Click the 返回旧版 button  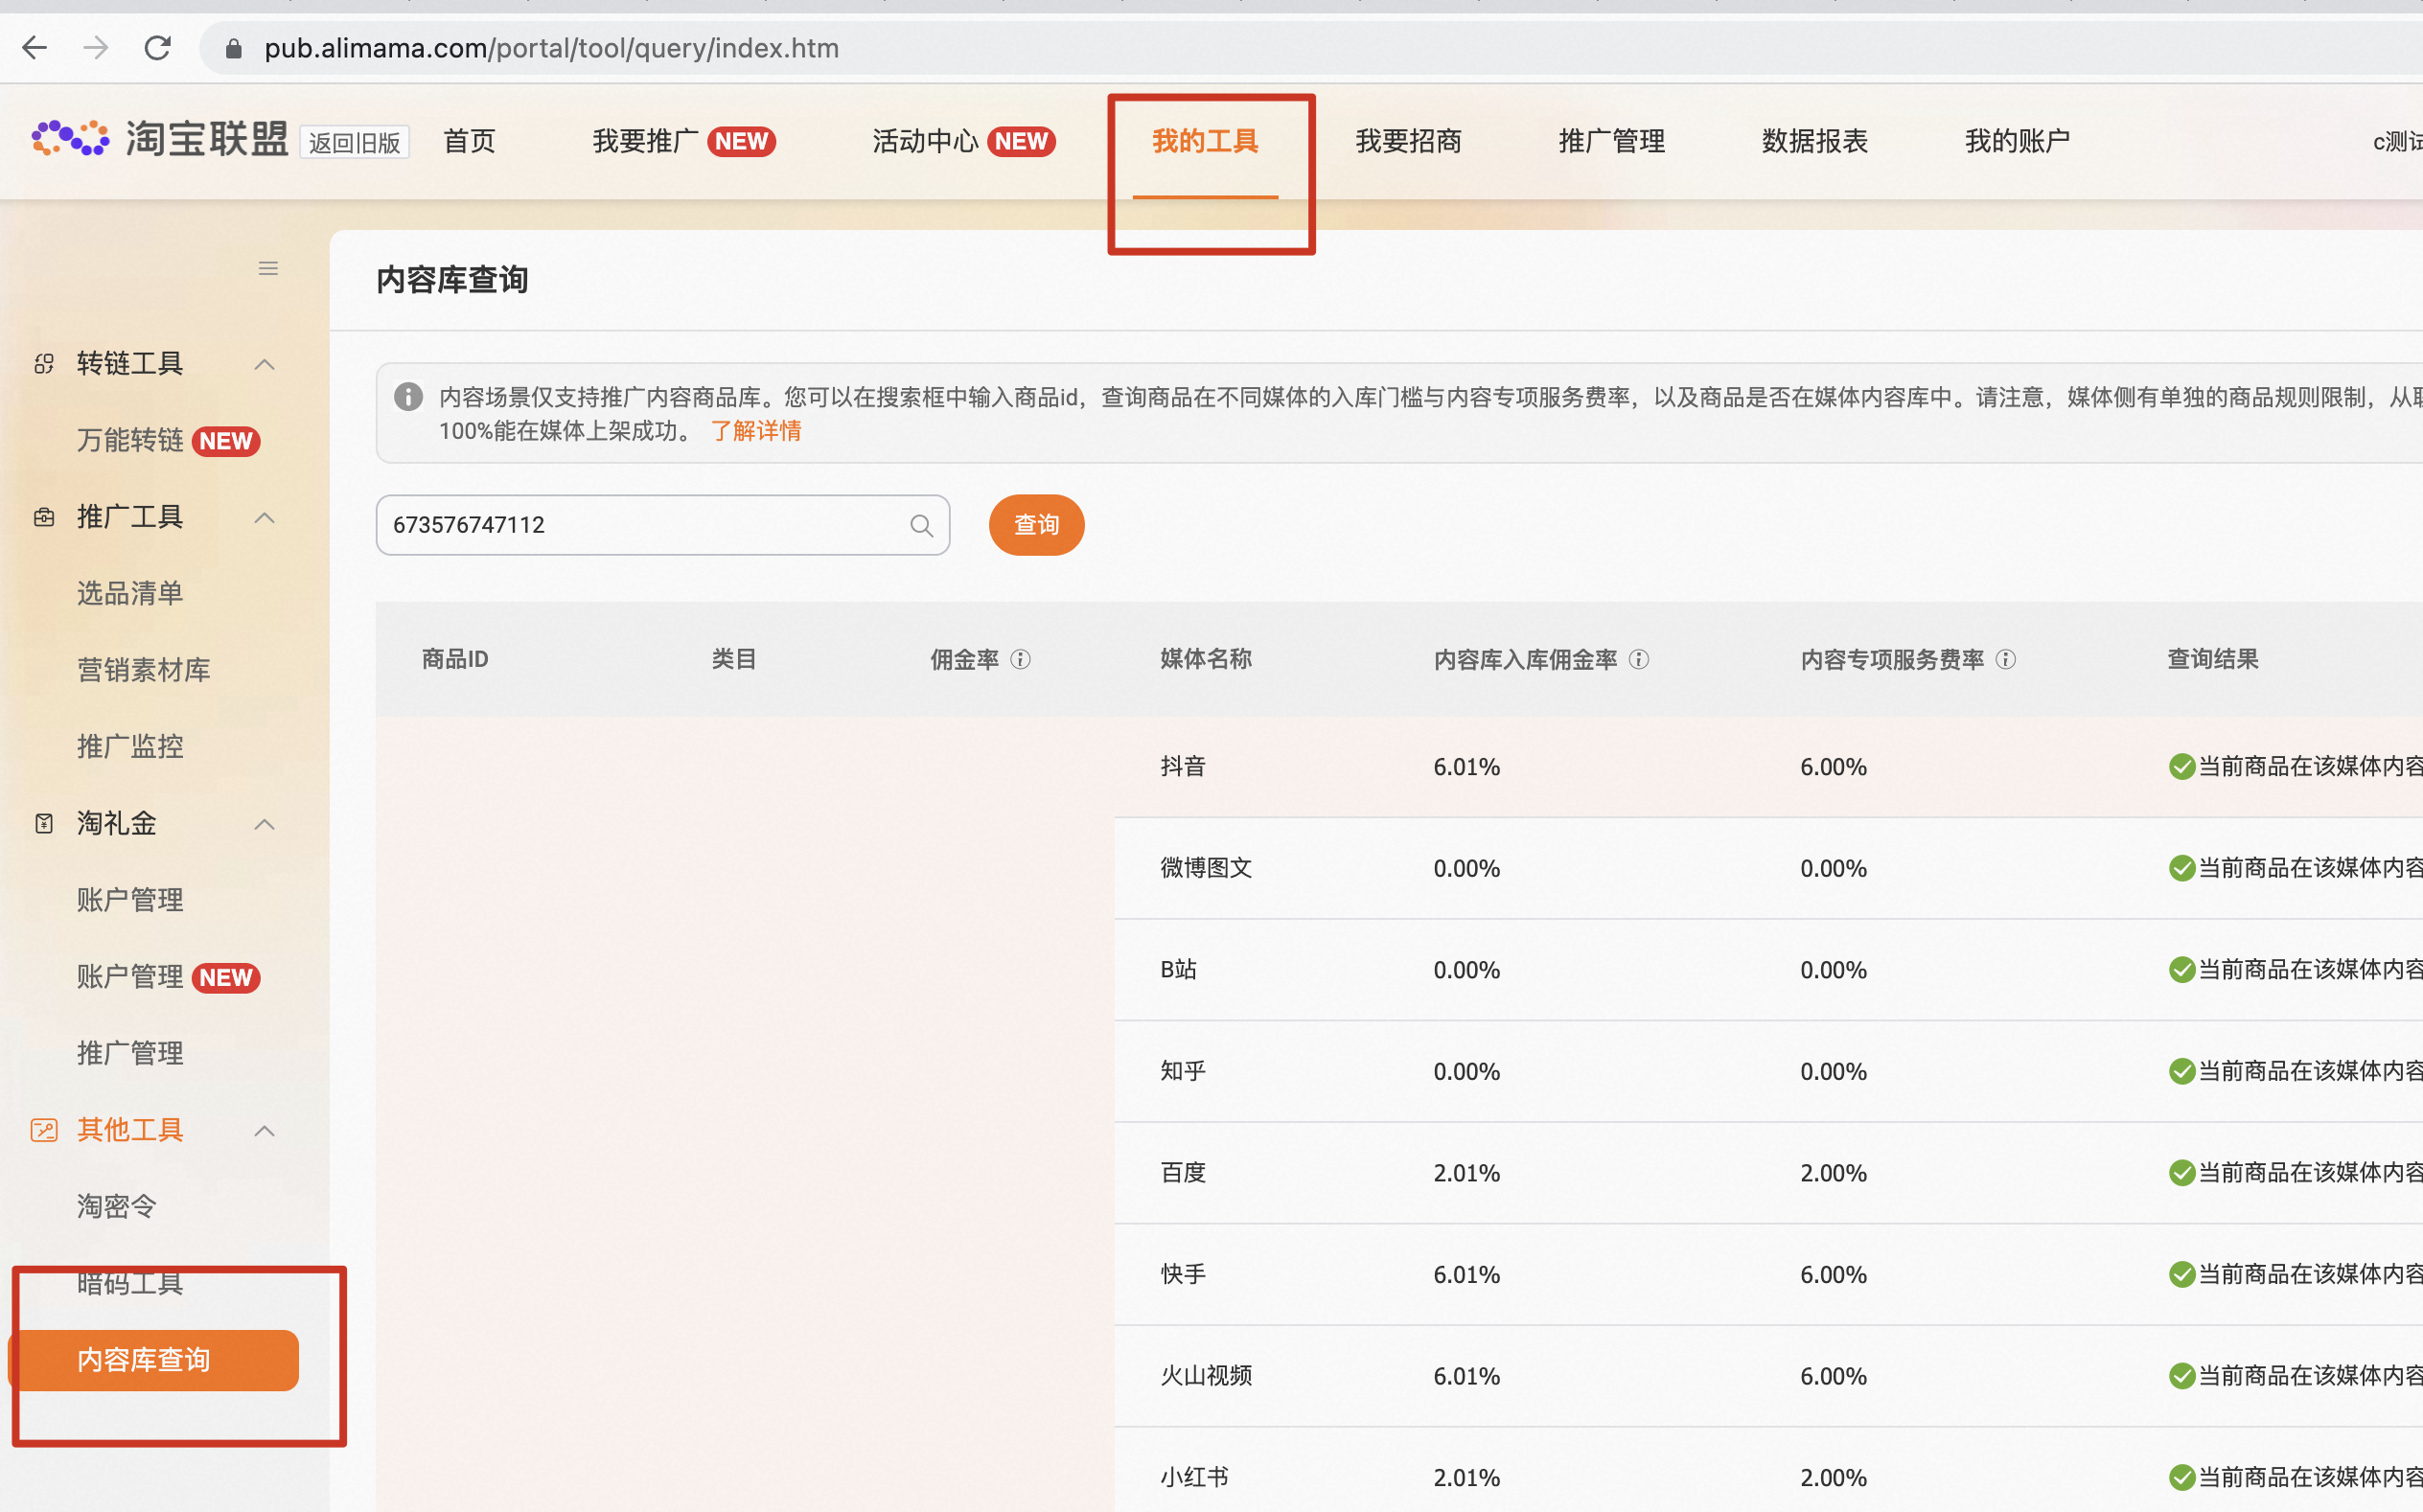pyautogui.click(x=354, y=142)
